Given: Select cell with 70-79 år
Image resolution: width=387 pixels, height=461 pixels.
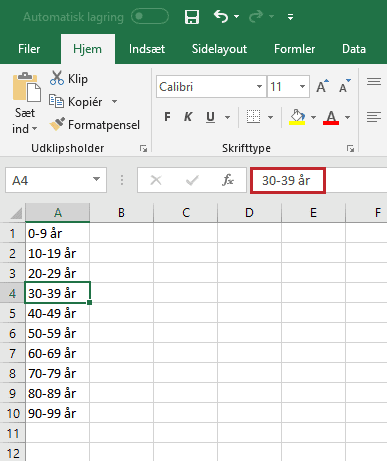Looking at the screenshot, I should pyautogui.click(x=57, y=373).
